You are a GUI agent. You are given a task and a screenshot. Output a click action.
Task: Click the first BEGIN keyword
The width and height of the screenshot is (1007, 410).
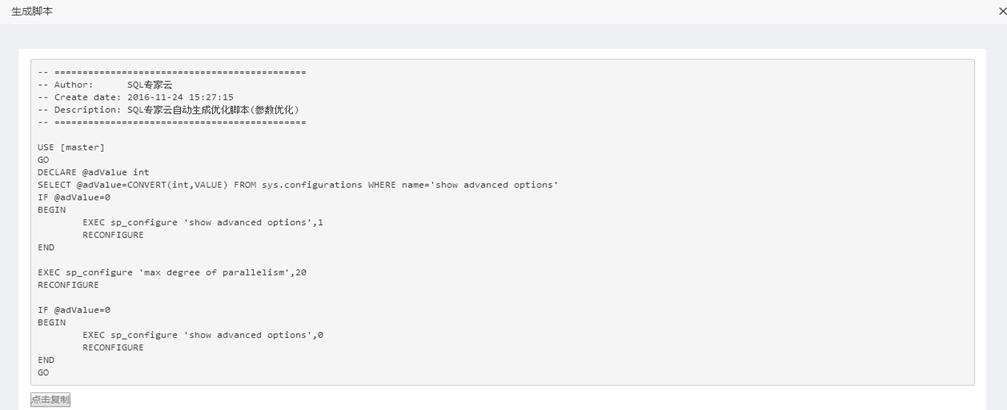[51, 210]
